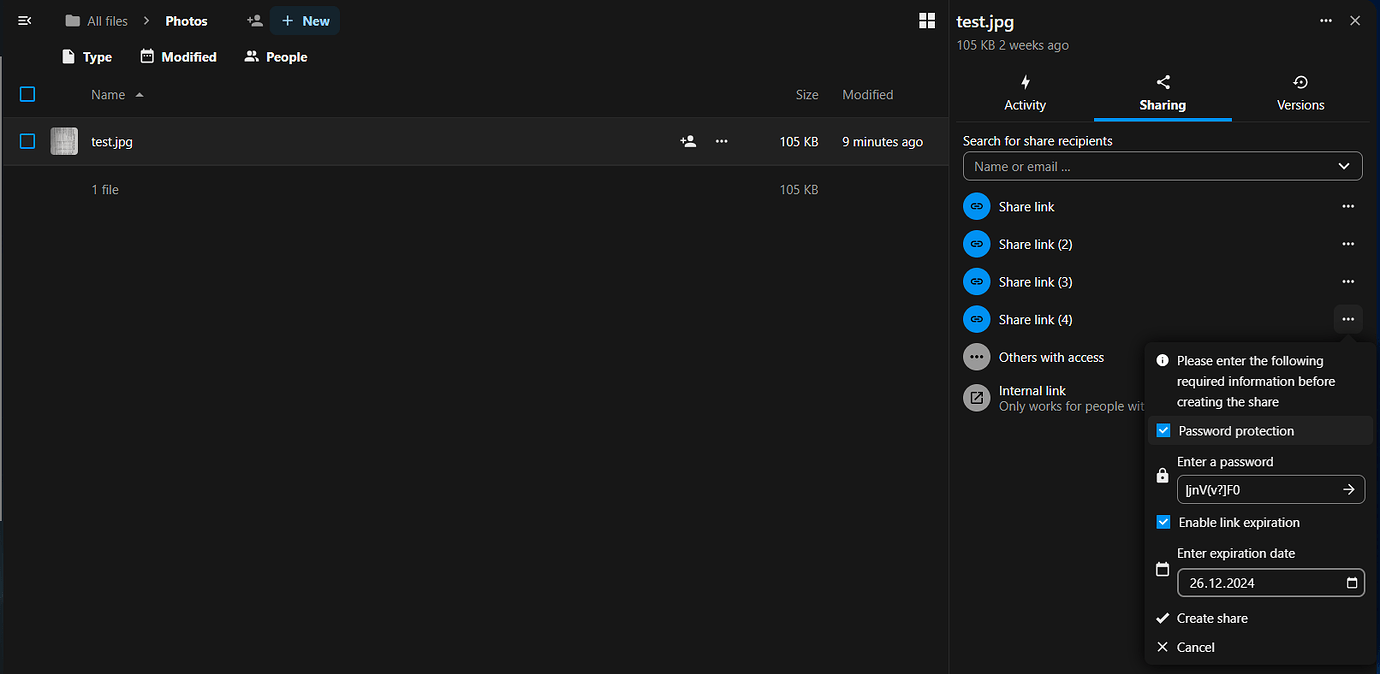This screenshot has width=1380, height=674.
Task: Open sidebar more options for test.jpg
Action: [1326, 21]
